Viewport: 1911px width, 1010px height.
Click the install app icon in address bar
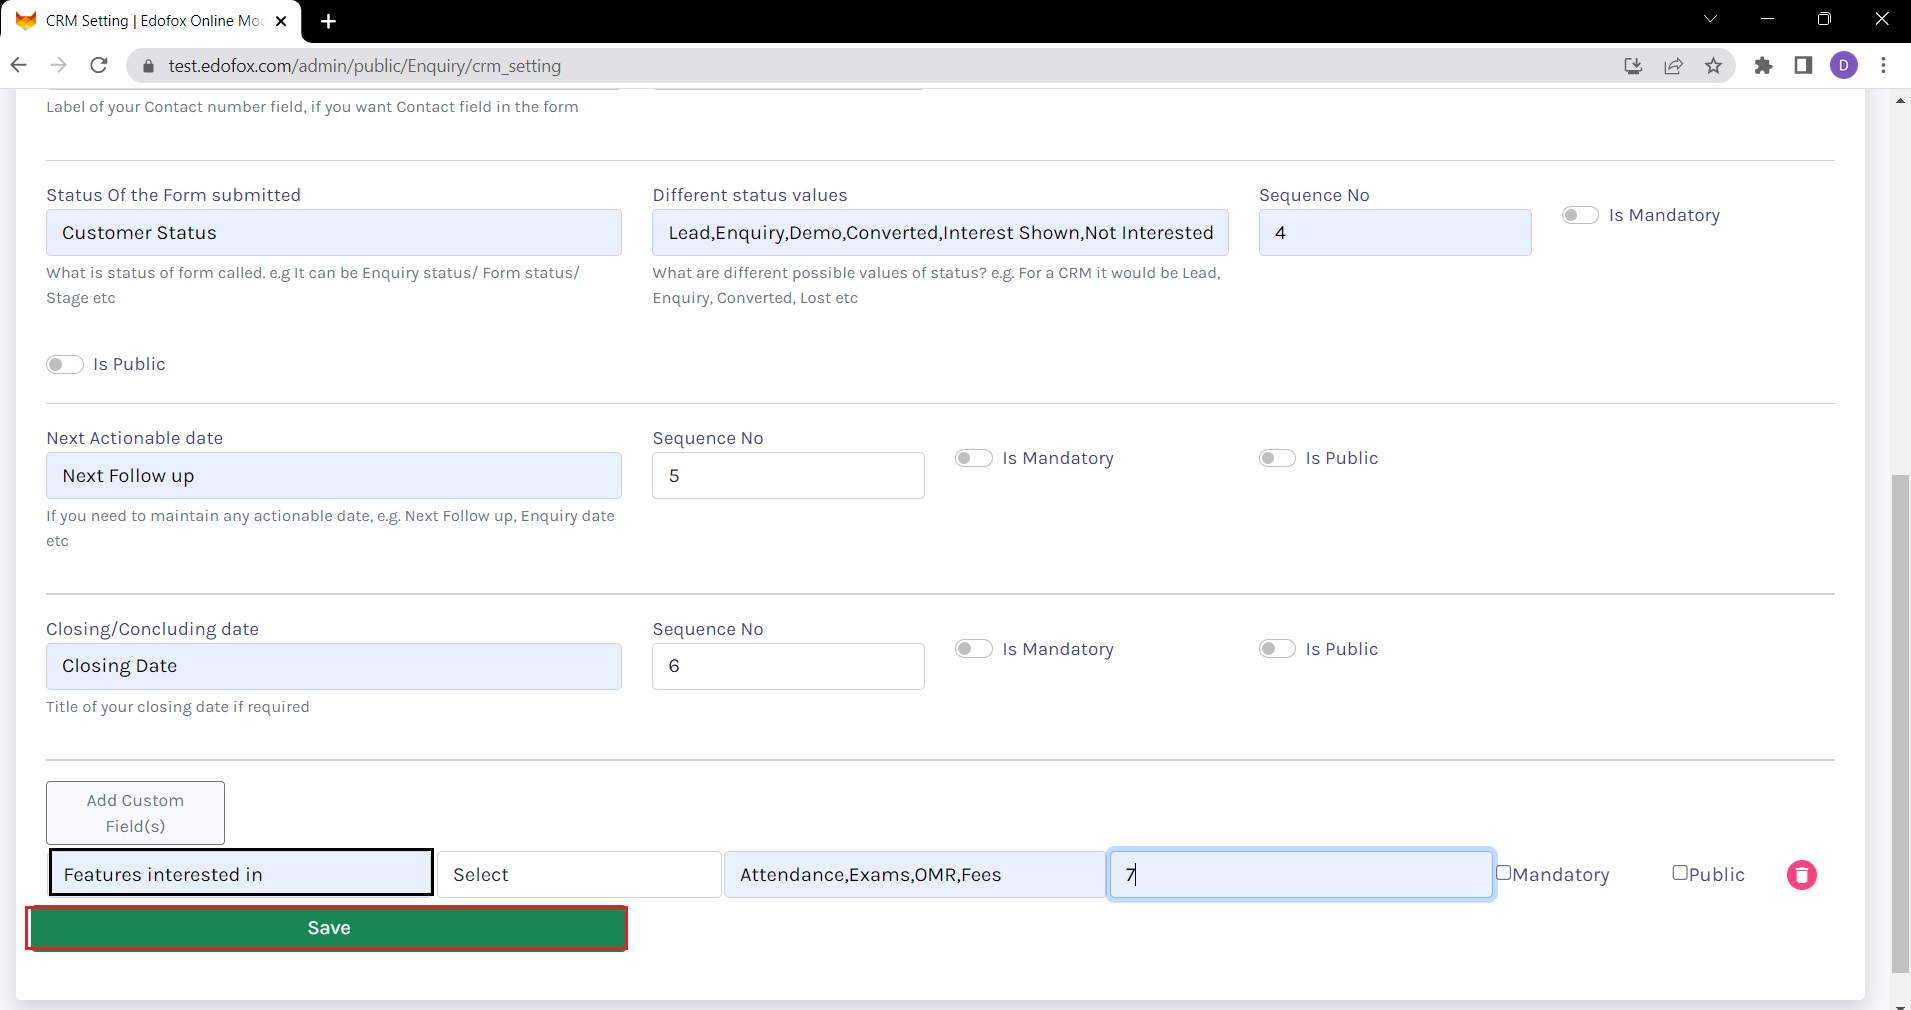pos(1633,66)
